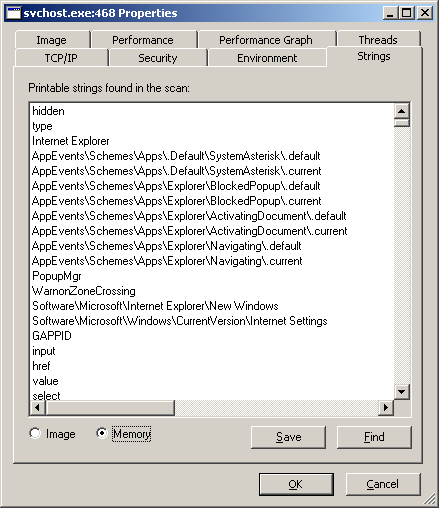The height and width of the screenshot is (508, 439).
Task: Click the scroll left arrow below strings
Action: coord(38,407)
